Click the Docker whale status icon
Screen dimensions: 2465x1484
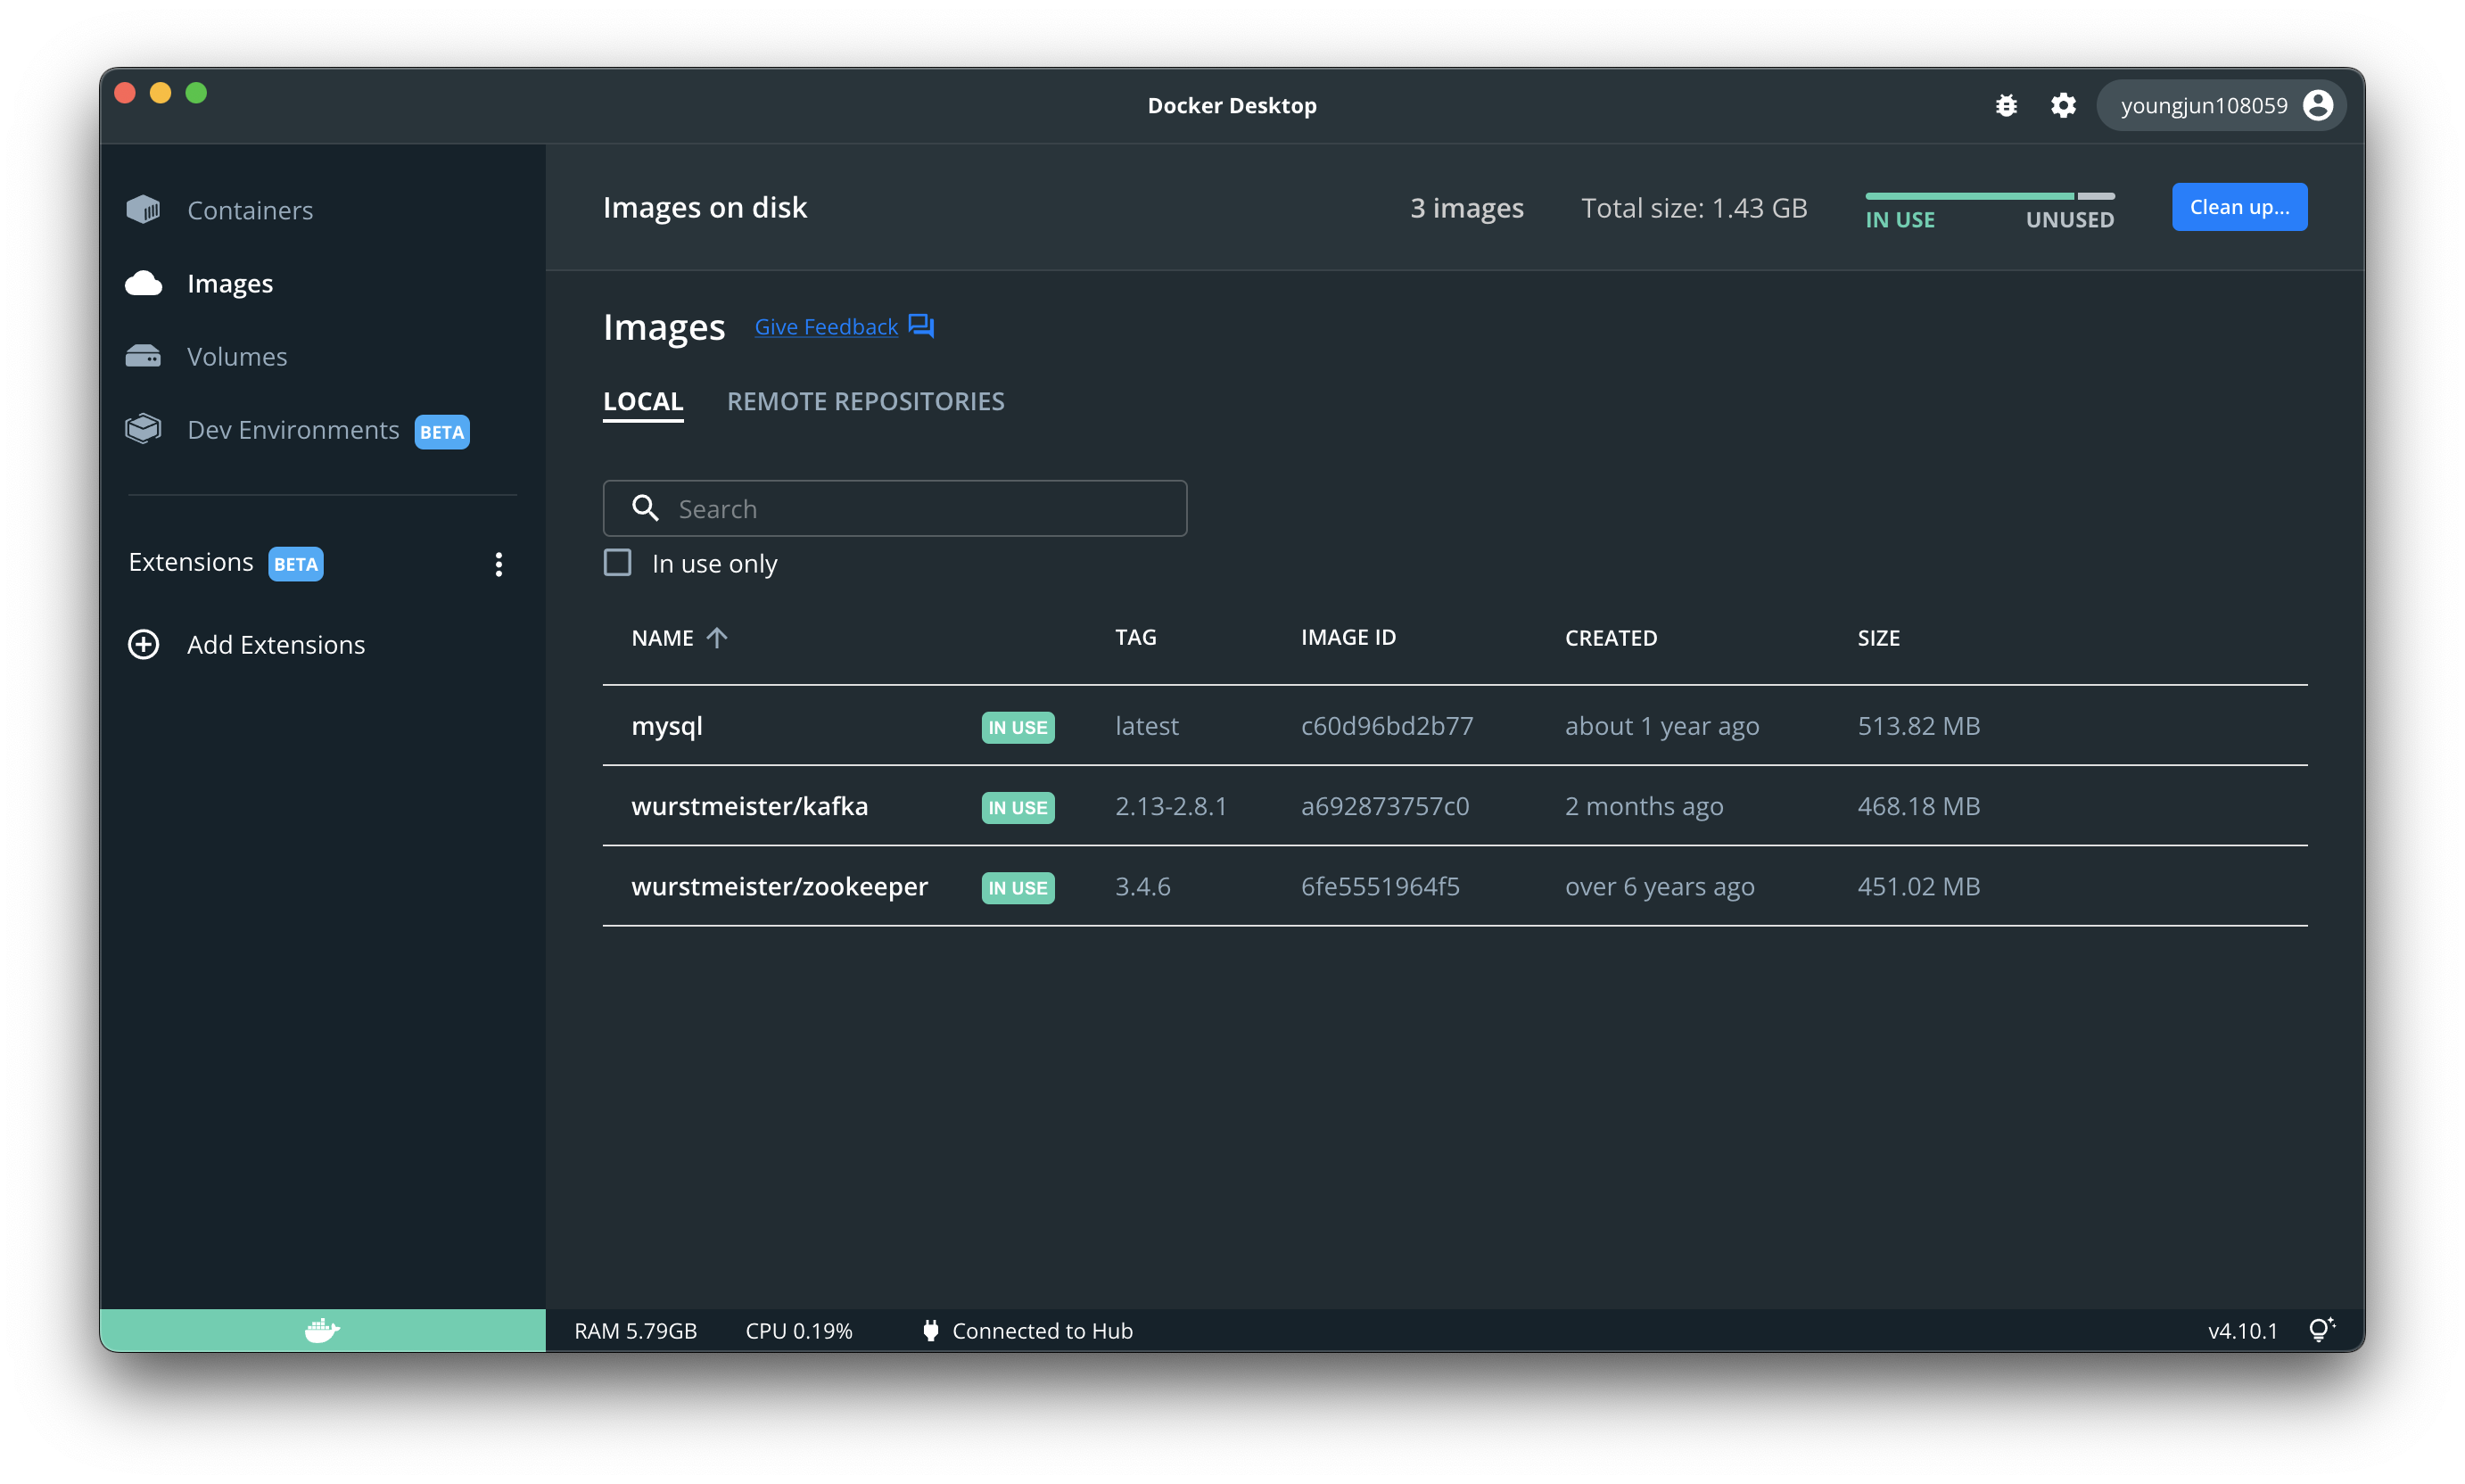(x=322, y=1330)
